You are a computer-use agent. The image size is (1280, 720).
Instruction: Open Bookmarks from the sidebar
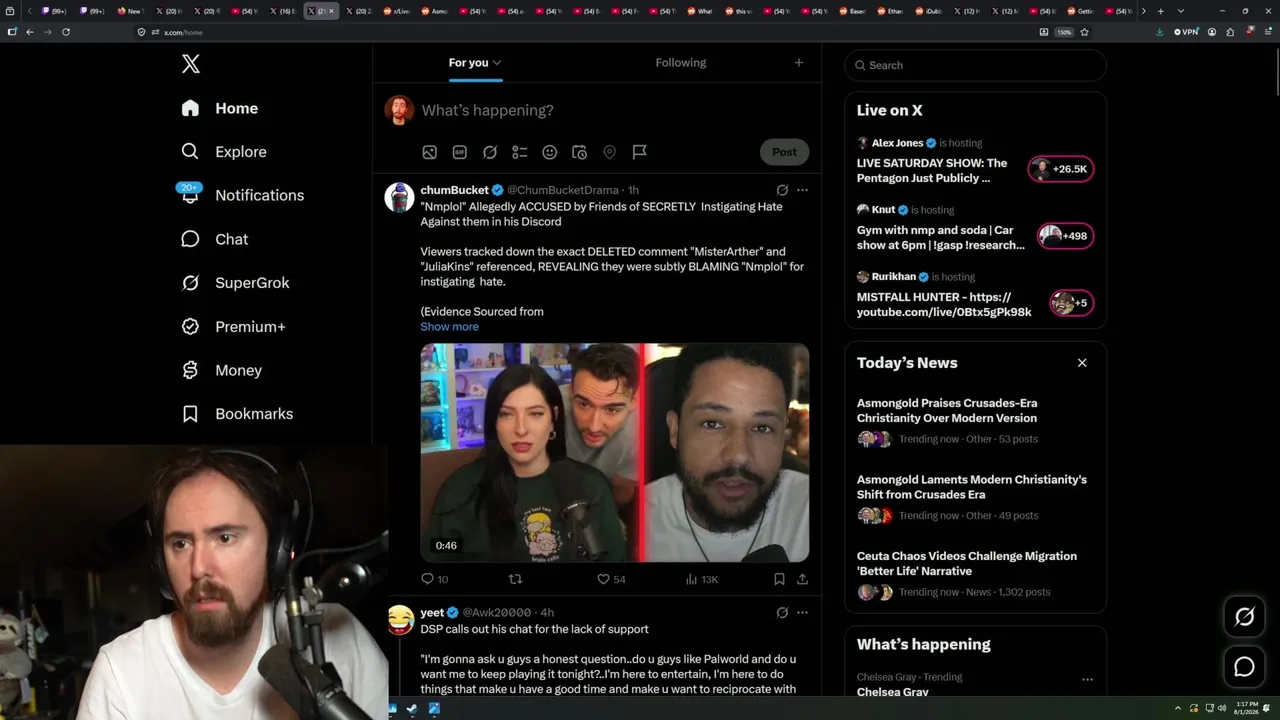click(237, 414)
